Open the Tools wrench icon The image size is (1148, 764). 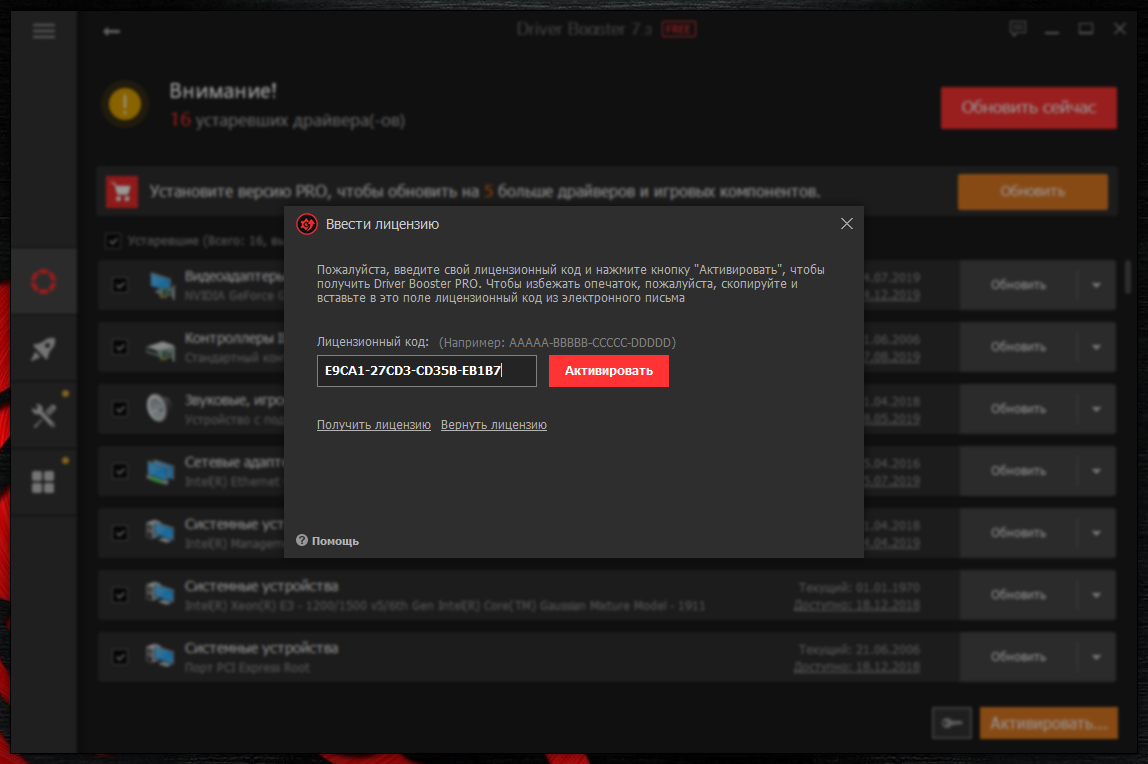(43, 416)
